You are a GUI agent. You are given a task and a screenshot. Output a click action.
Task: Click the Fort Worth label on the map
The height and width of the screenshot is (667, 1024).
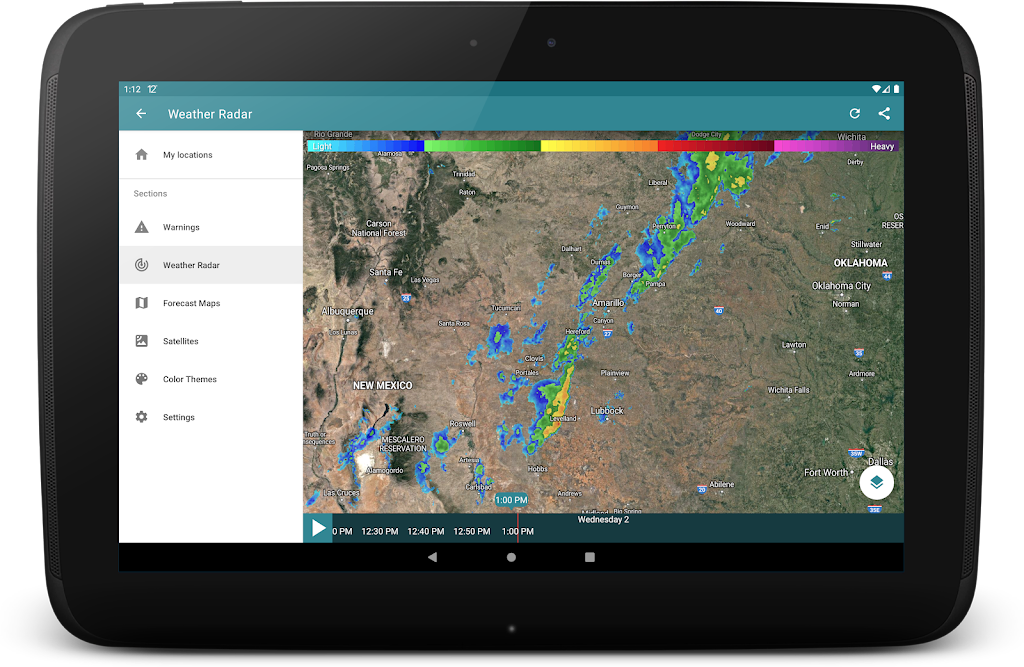coord(825,472)
